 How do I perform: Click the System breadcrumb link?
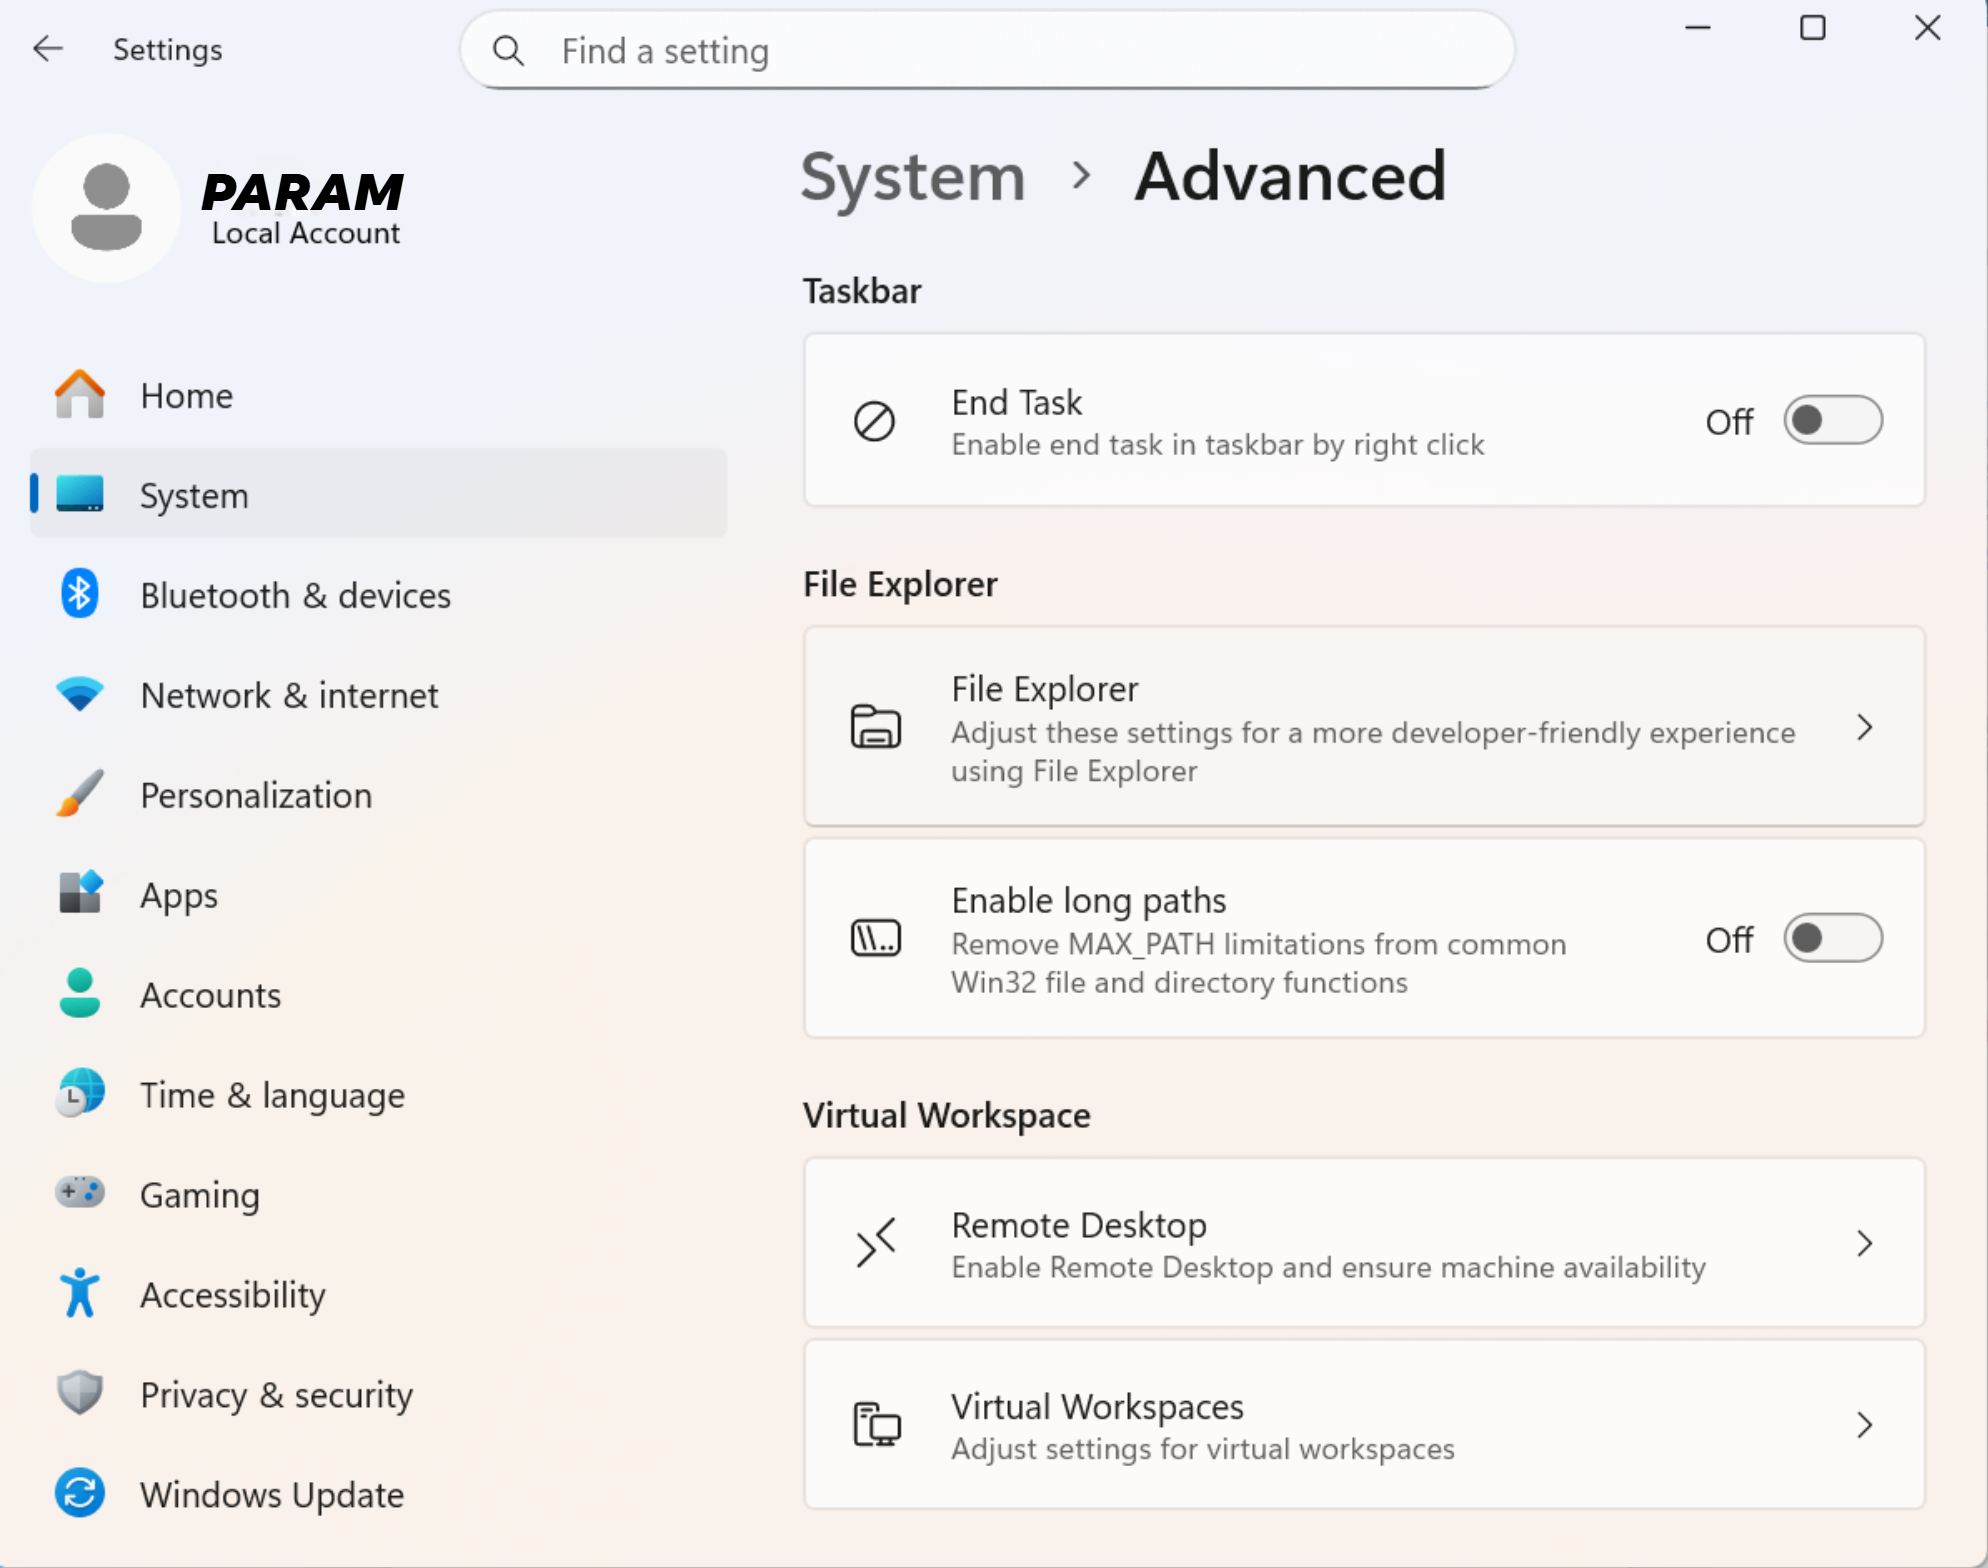point(913,178)
